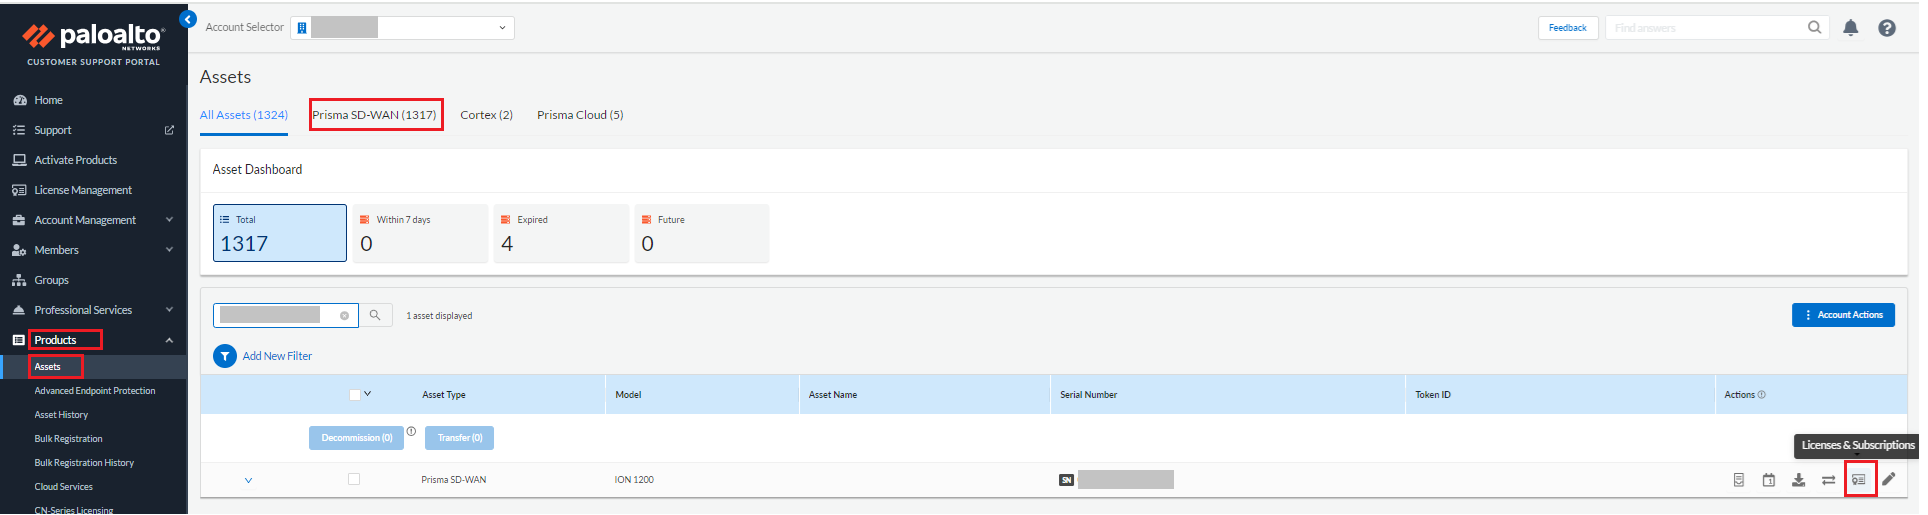Collapse the Products menu chevron
Screen dimensions: 1928x515
pyautogui.click(x=169, y=340)
